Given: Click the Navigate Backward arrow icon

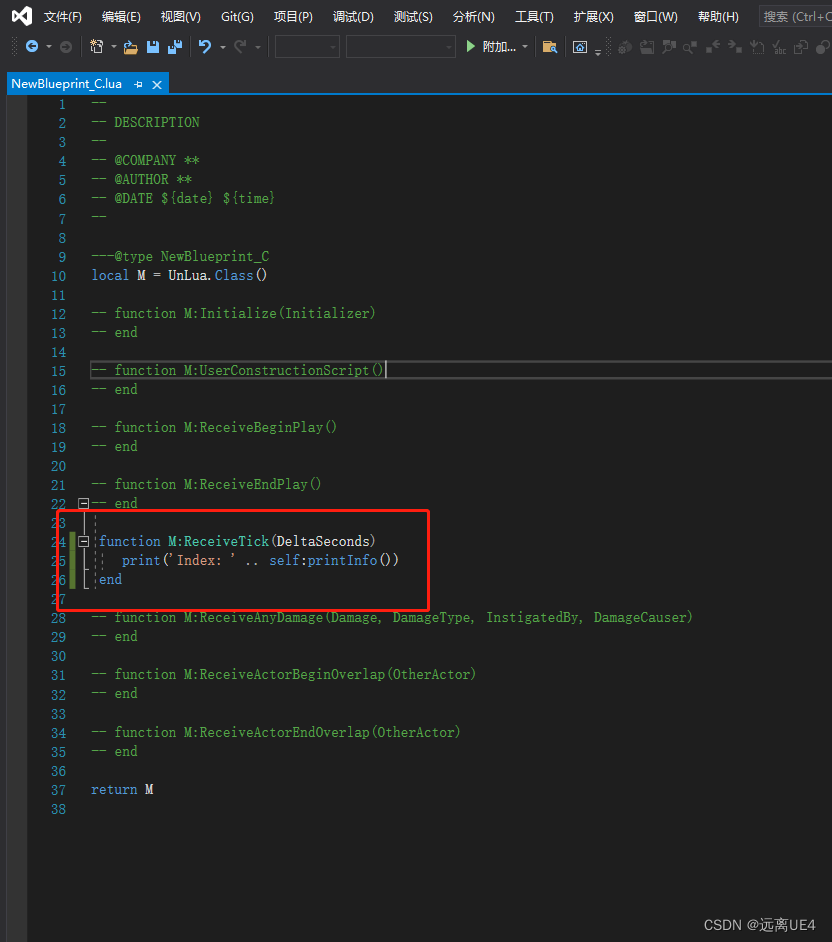Looking at the screenshot, I should 32,47.
